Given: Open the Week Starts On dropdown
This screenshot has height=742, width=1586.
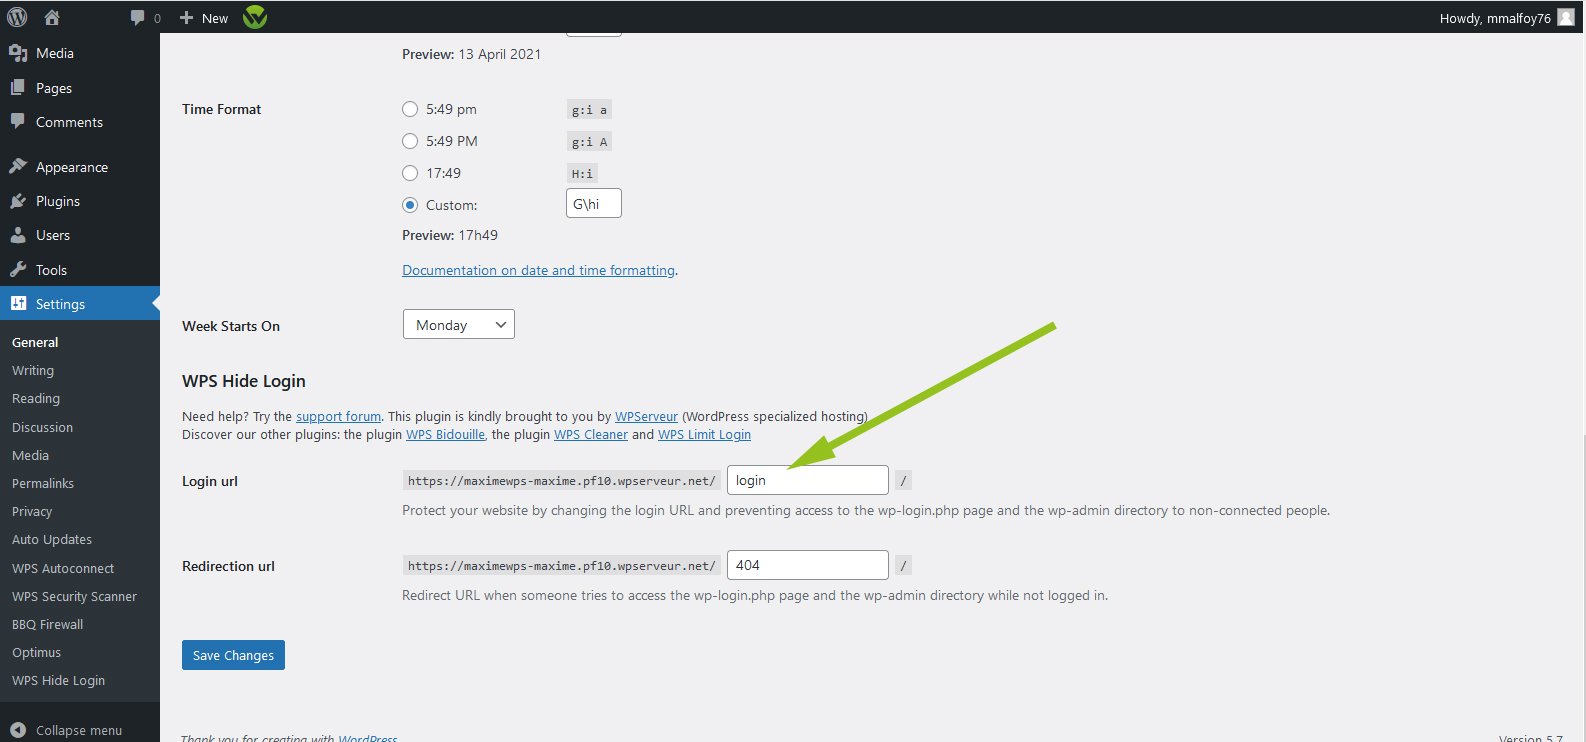Looking at the screenshot, I should pos(458,325).
